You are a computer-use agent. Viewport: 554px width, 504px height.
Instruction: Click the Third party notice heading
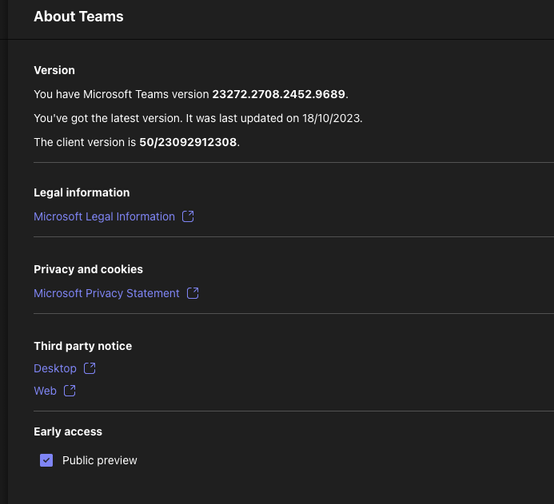tap(83, 346)
